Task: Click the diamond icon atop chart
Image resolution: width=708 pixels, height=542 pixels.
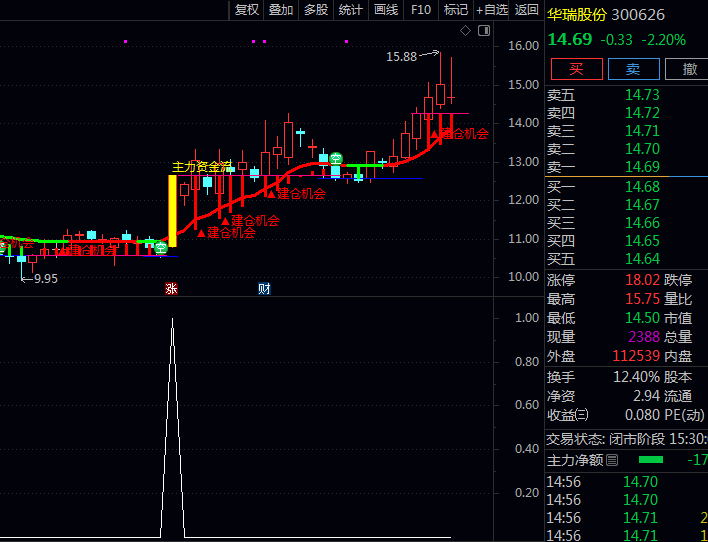Action: [x=465, y=31]
